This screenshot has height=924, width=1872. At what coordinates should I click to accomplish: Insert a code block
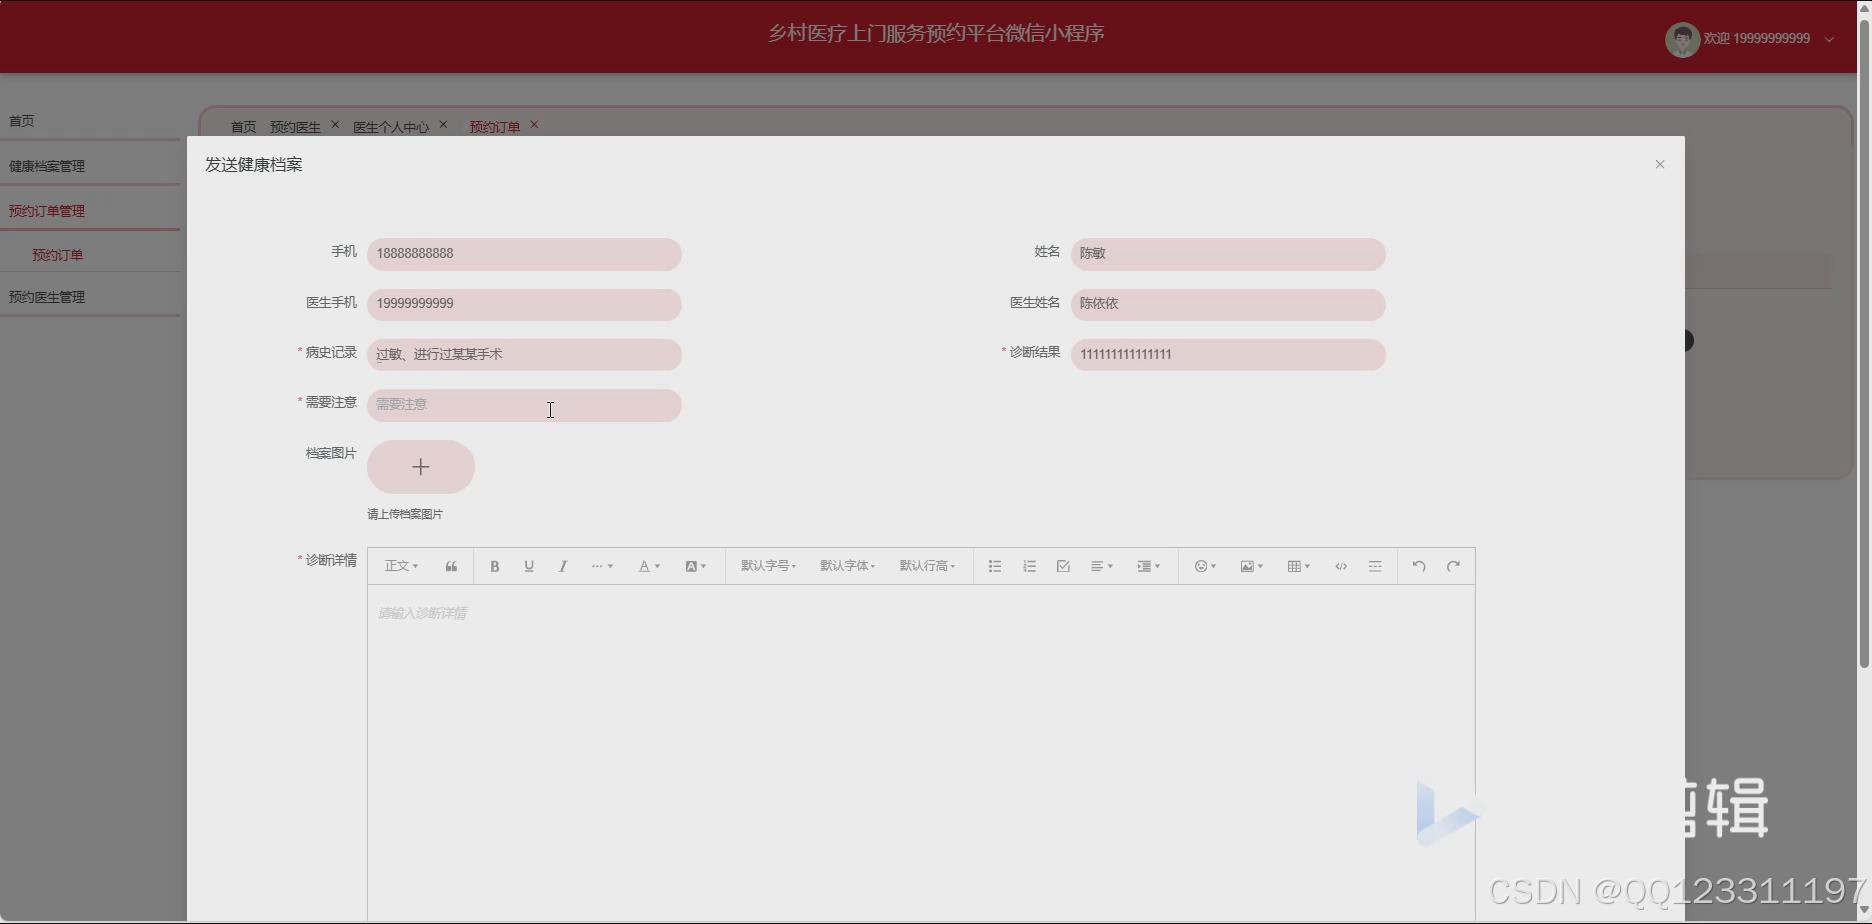(1341, 566)
